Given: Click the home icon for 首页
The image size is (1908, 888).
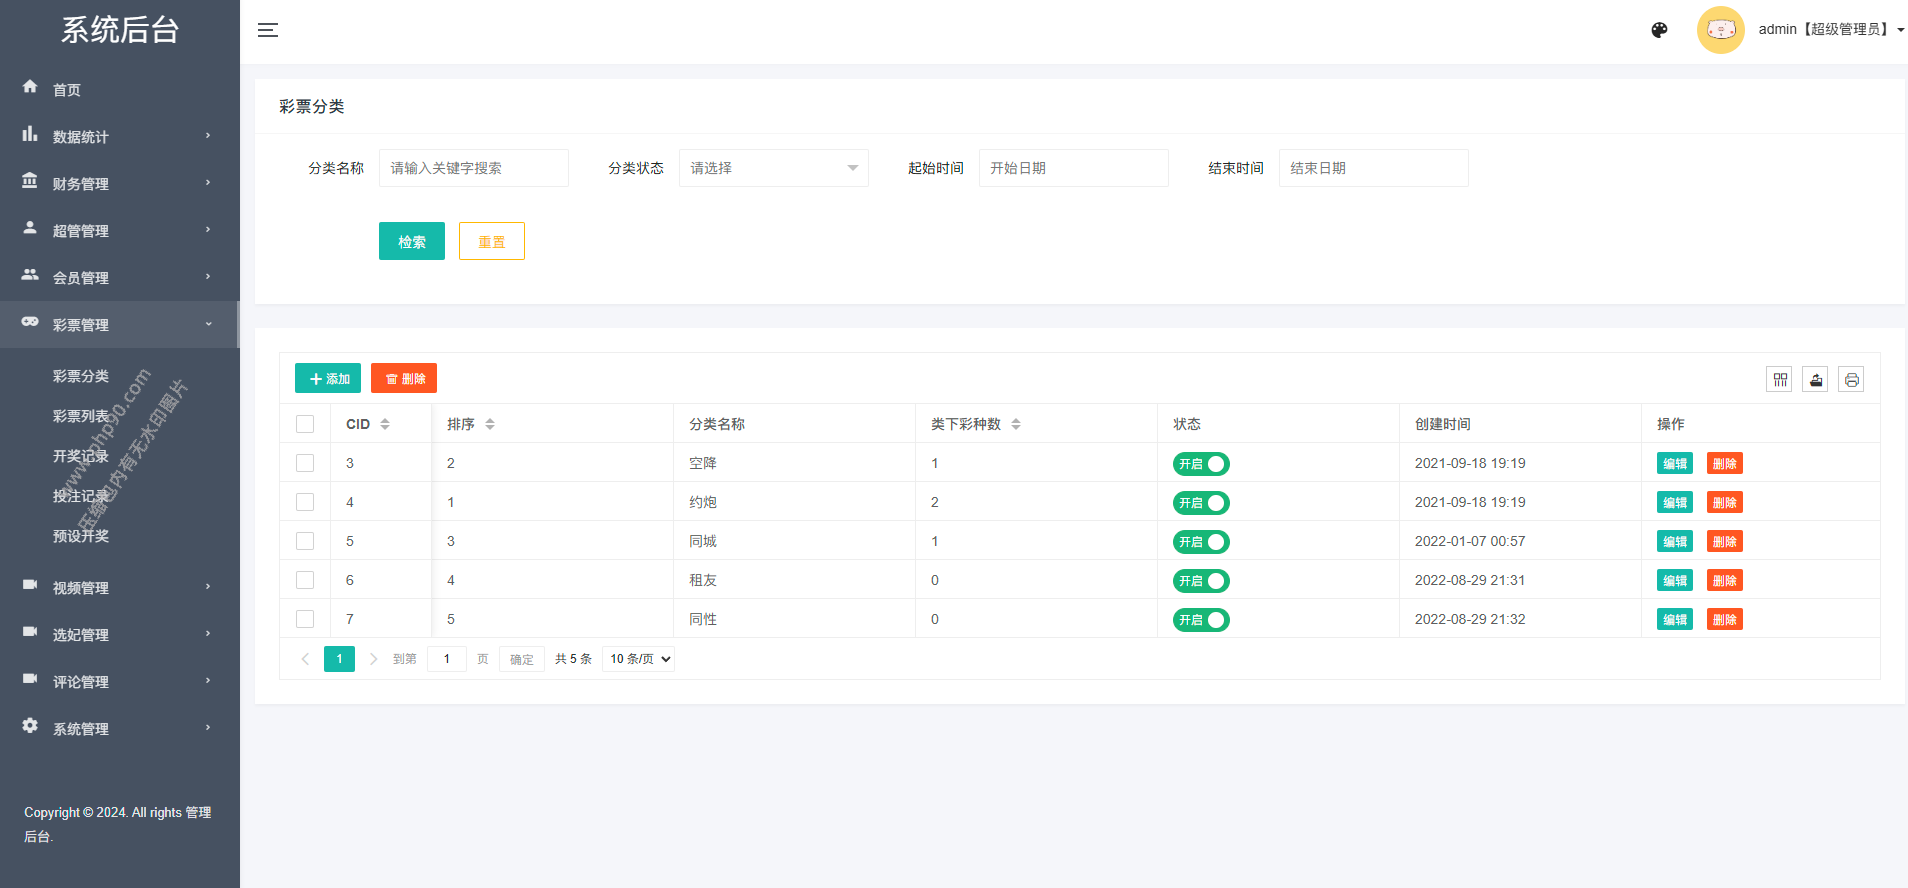Looking at the screenshot, I should [x=30, y=87].
